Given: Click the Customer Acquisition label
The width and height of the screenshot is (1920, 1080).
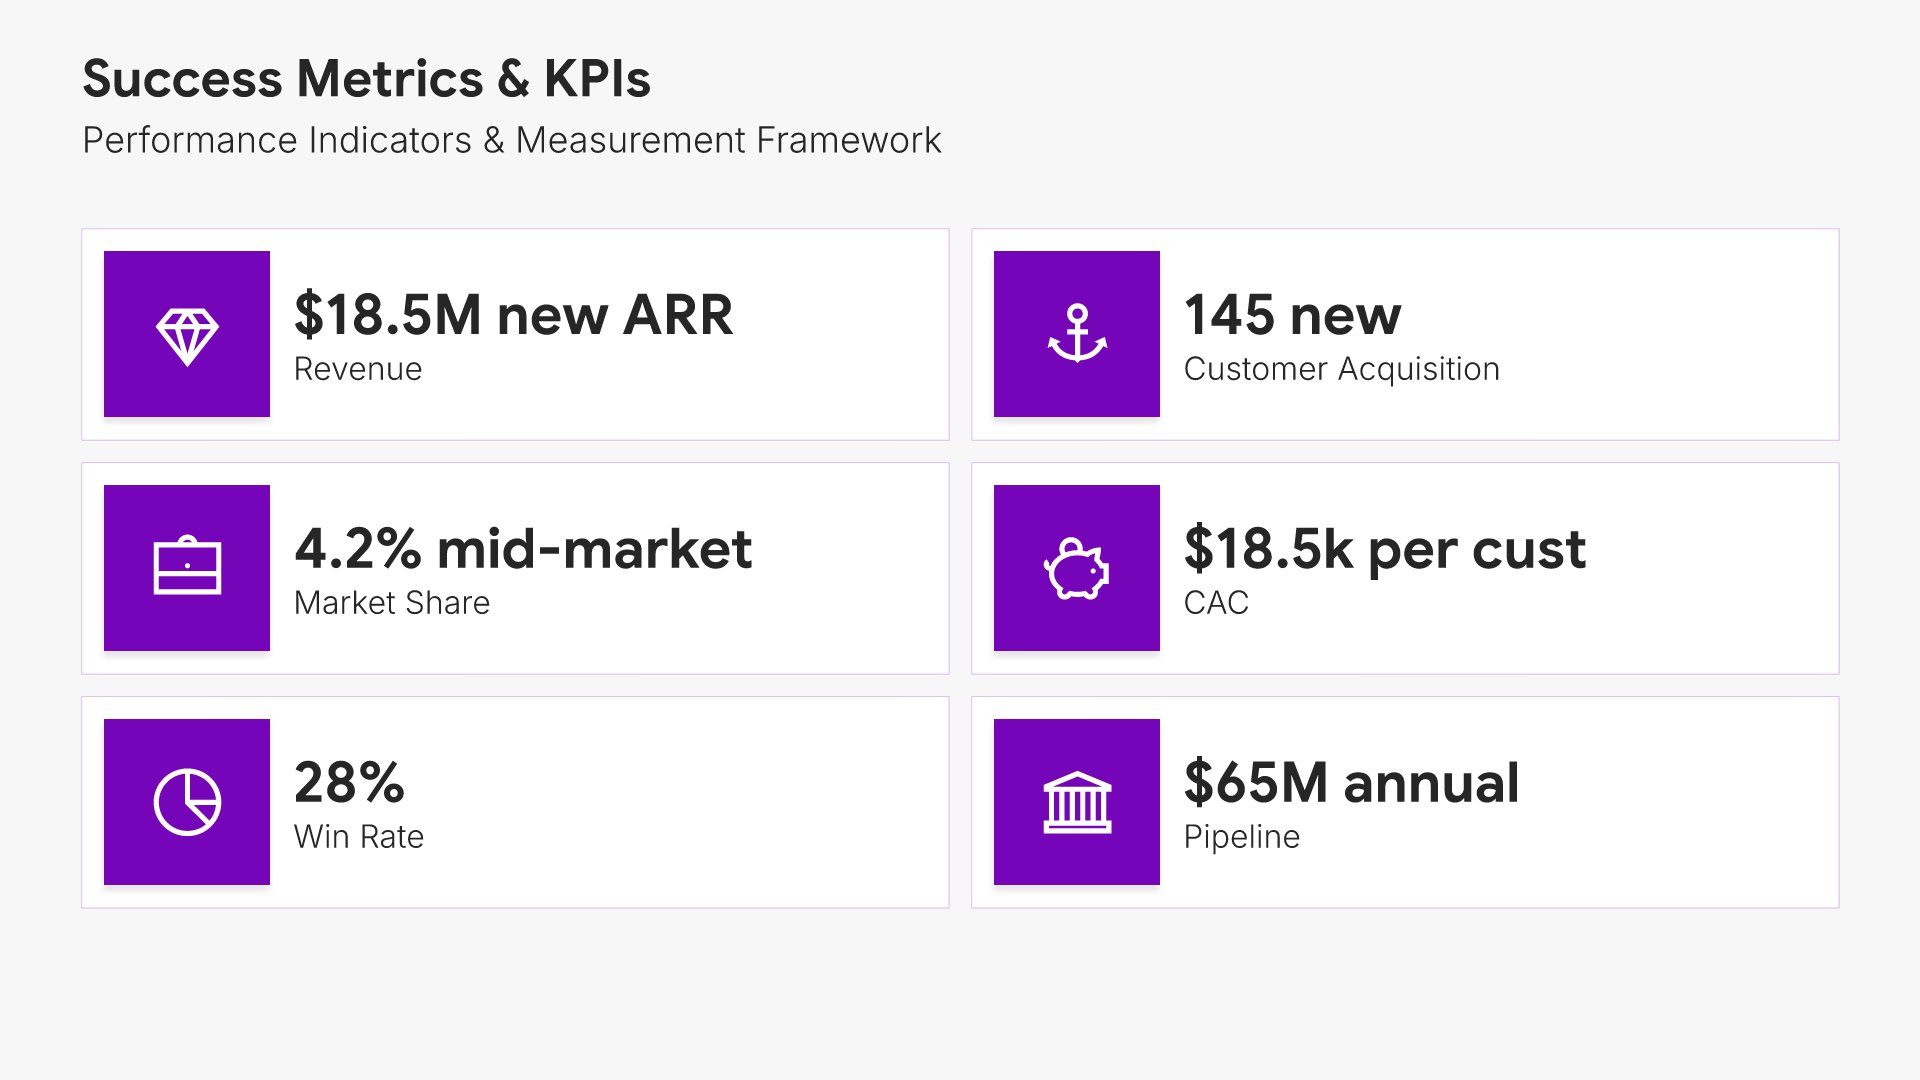Looking at the screenshot, I should point(1341,369).
